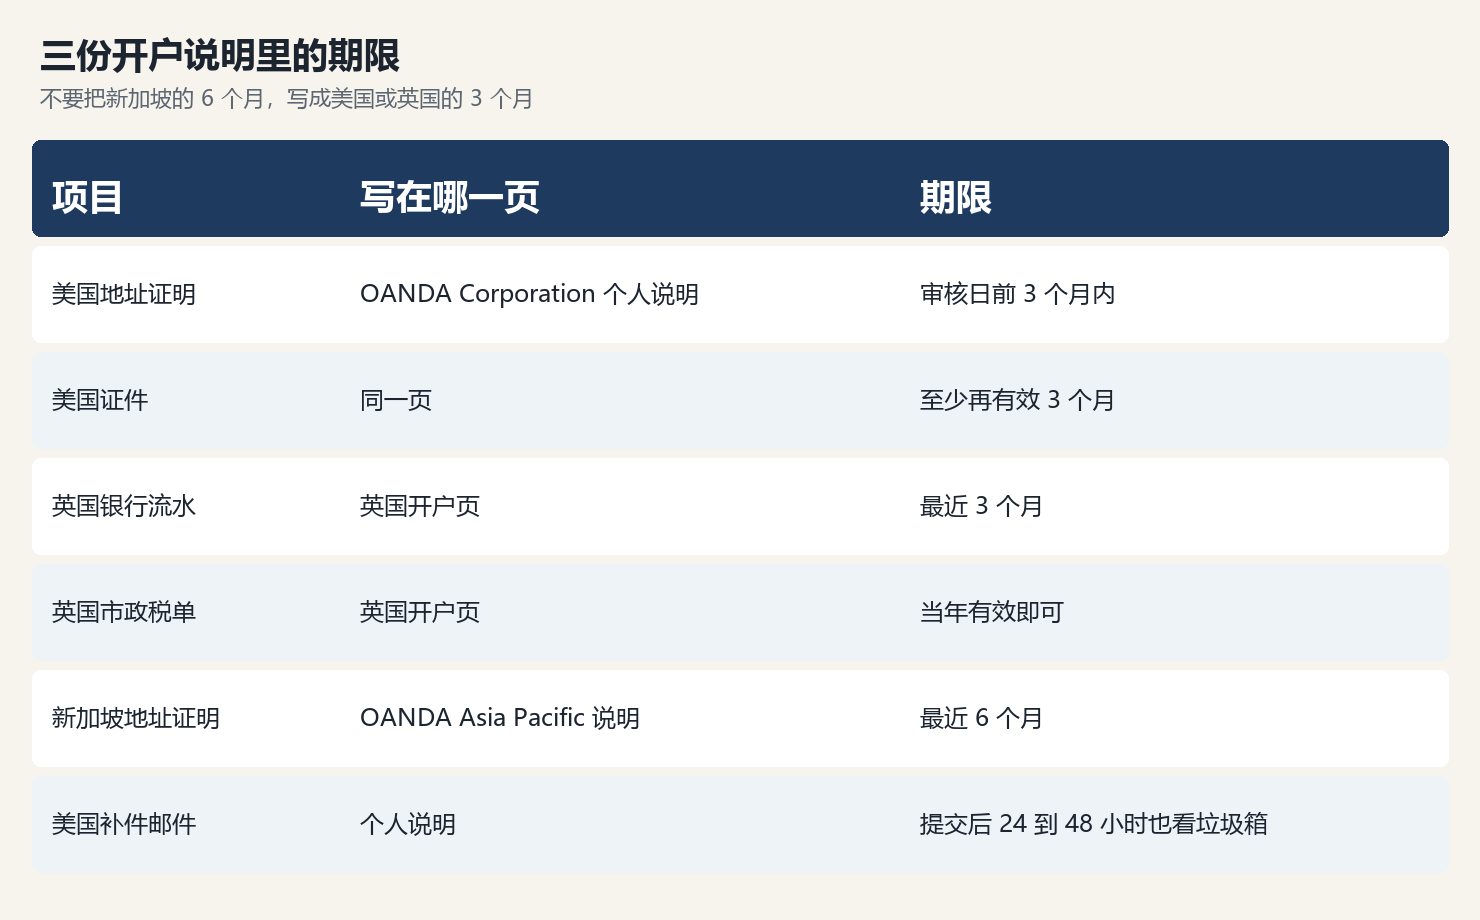
Task: Select the 美国补件邮件 cell
Action: click(124, 824)
